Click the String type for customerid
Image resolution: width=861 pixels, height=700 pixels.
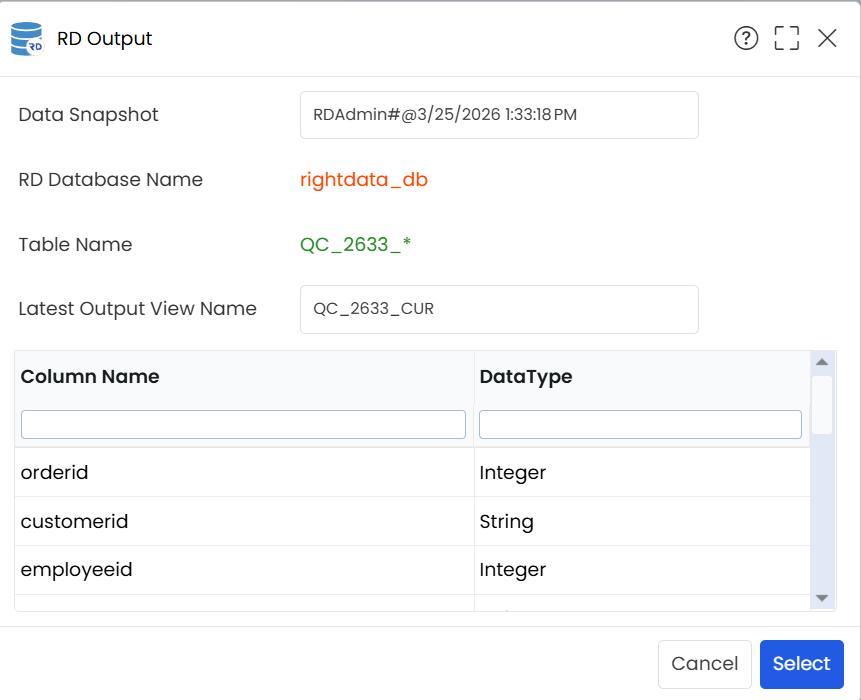(x=506, y=522)
